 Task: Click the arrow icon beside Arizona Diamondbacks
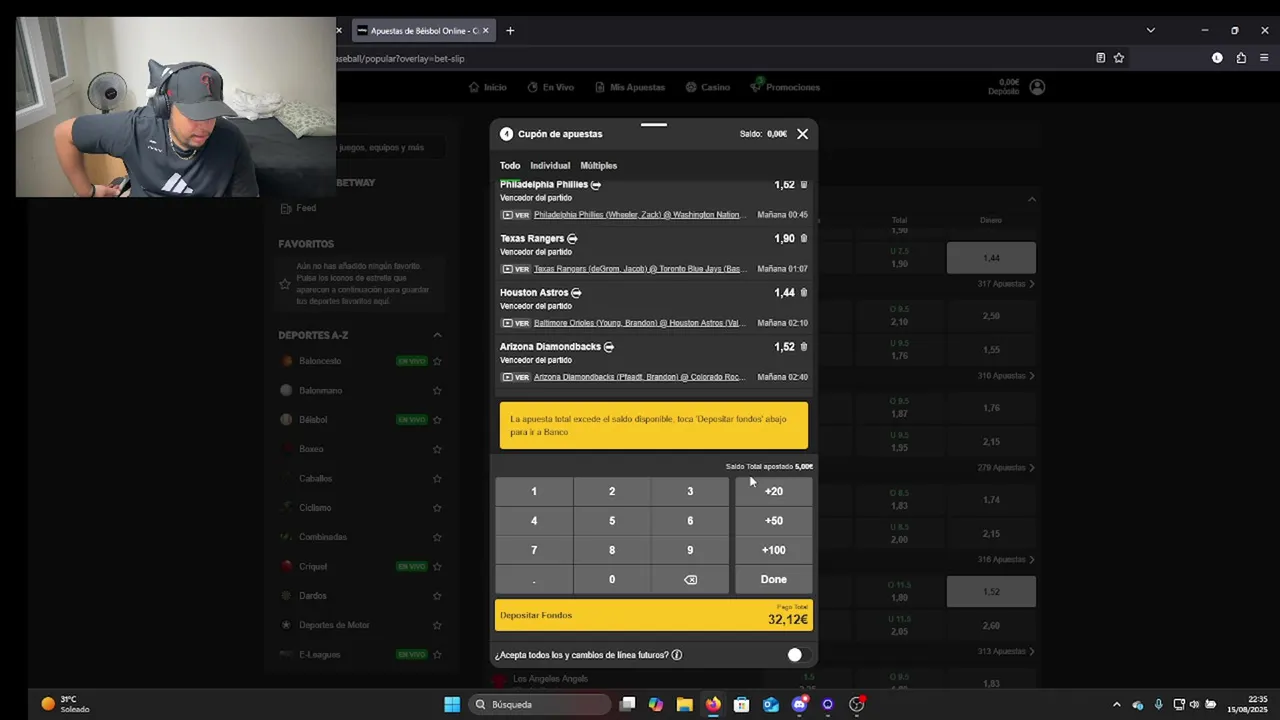point(609,347)
